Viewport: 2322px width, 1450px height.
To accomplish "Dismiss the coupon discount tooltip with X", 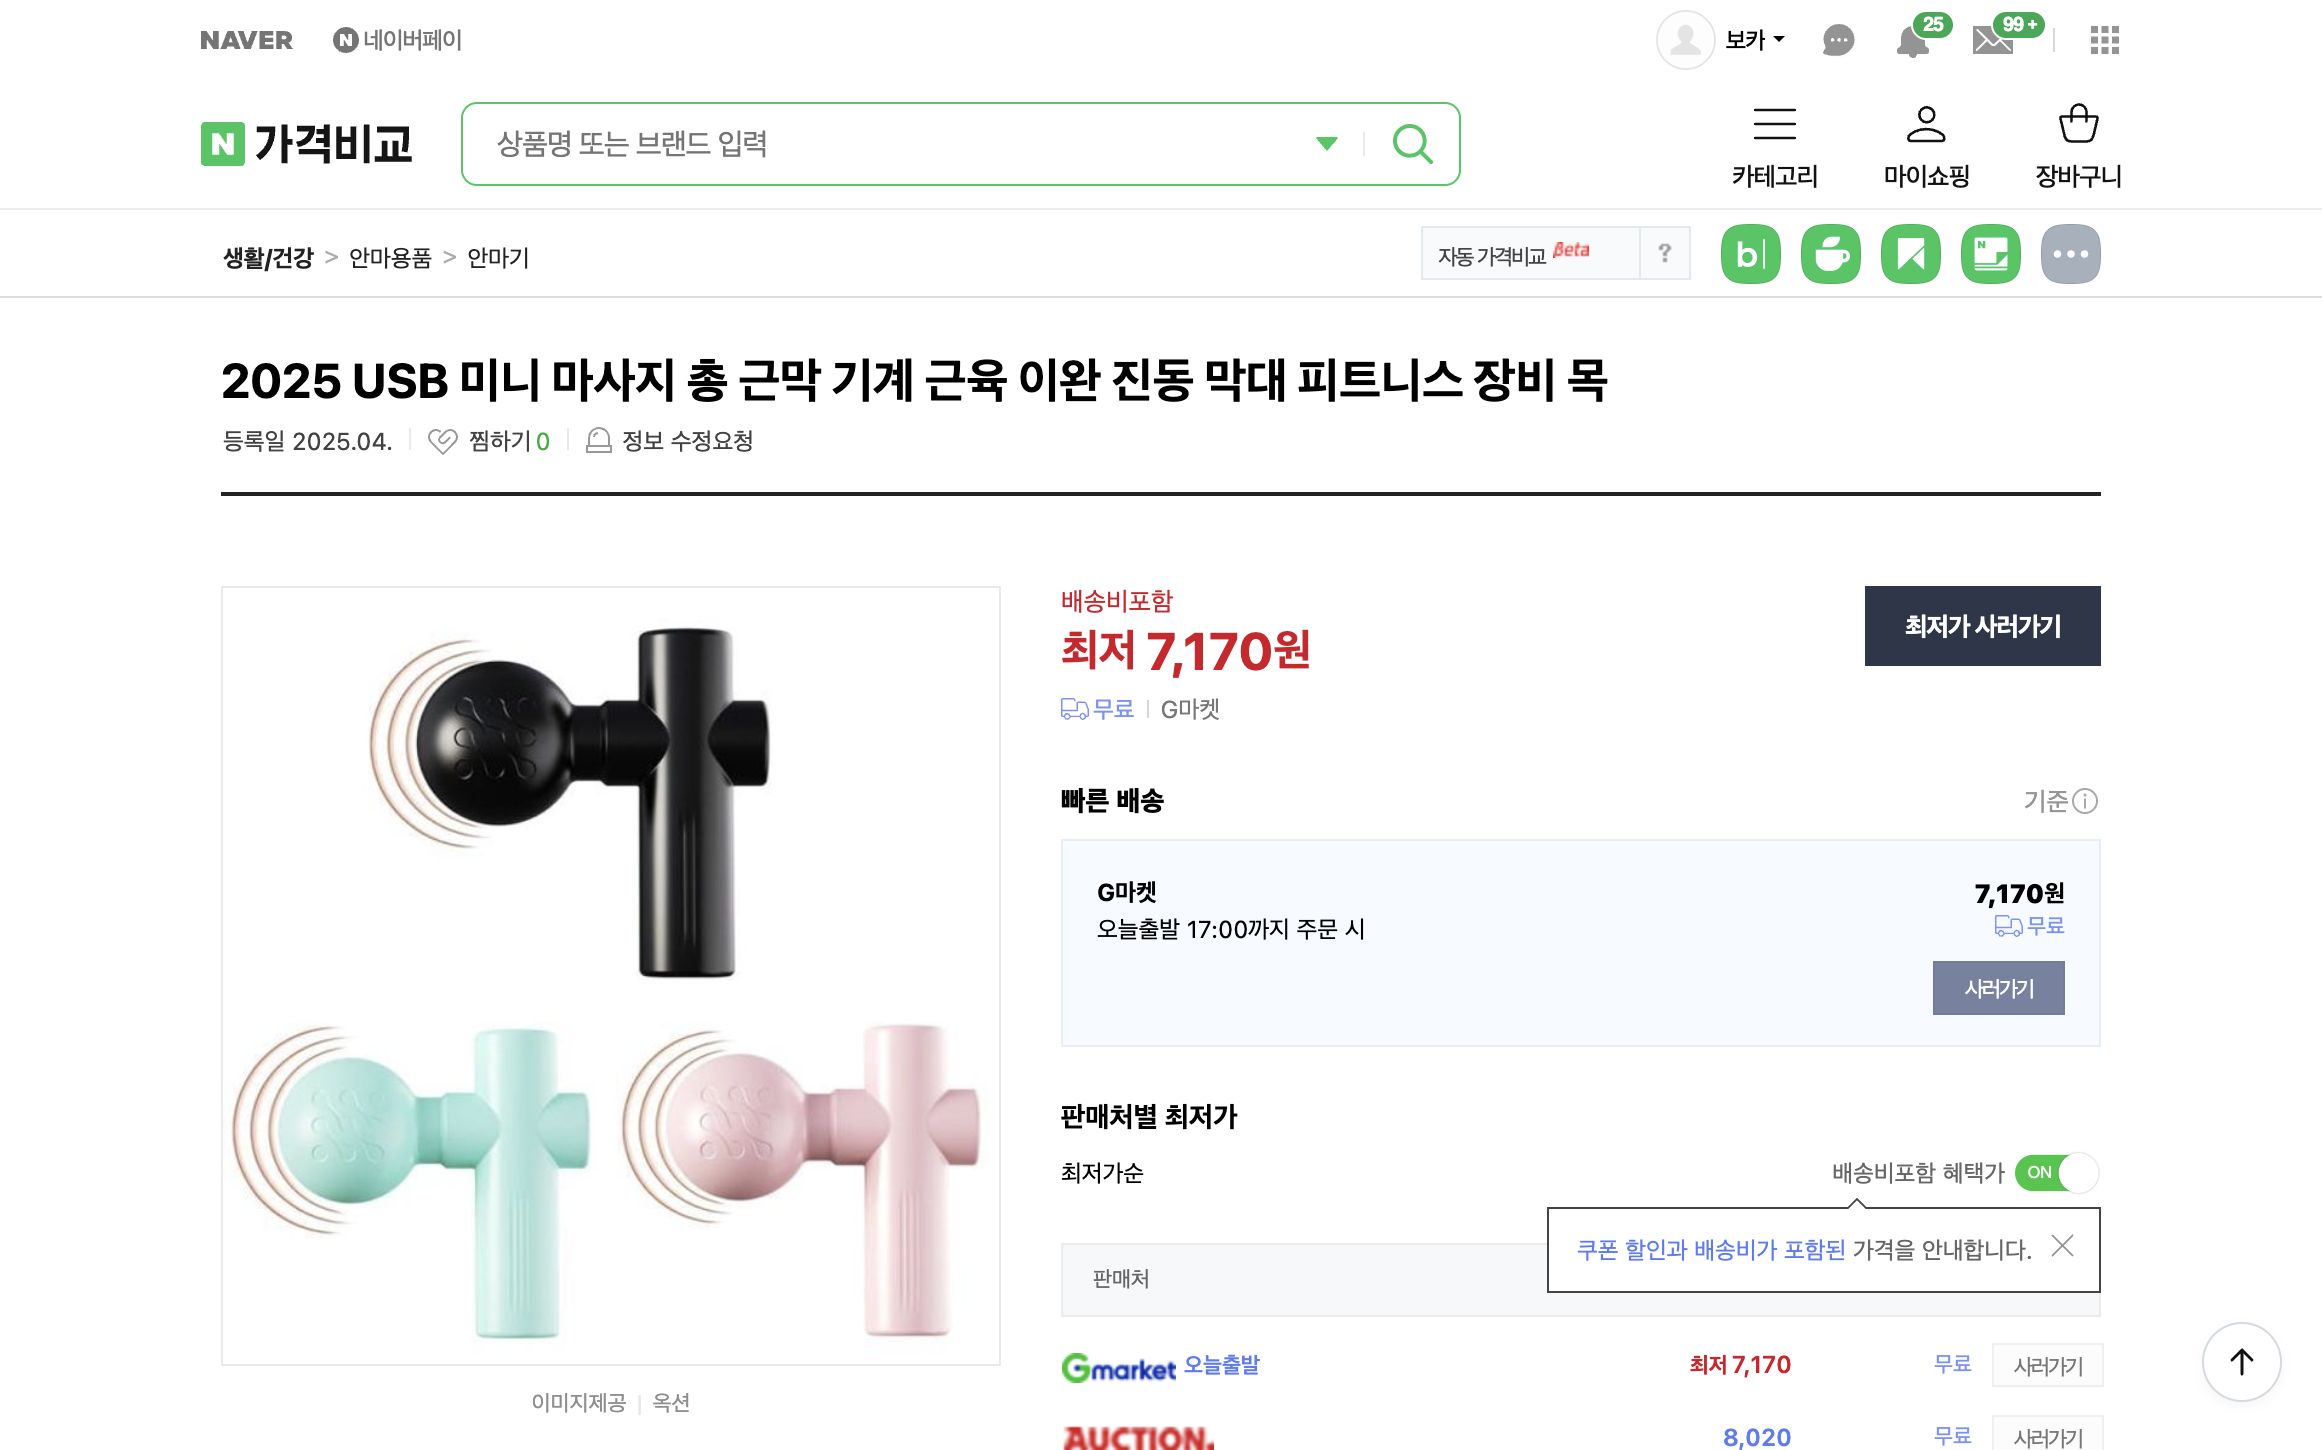I will coord(2063,1247).
